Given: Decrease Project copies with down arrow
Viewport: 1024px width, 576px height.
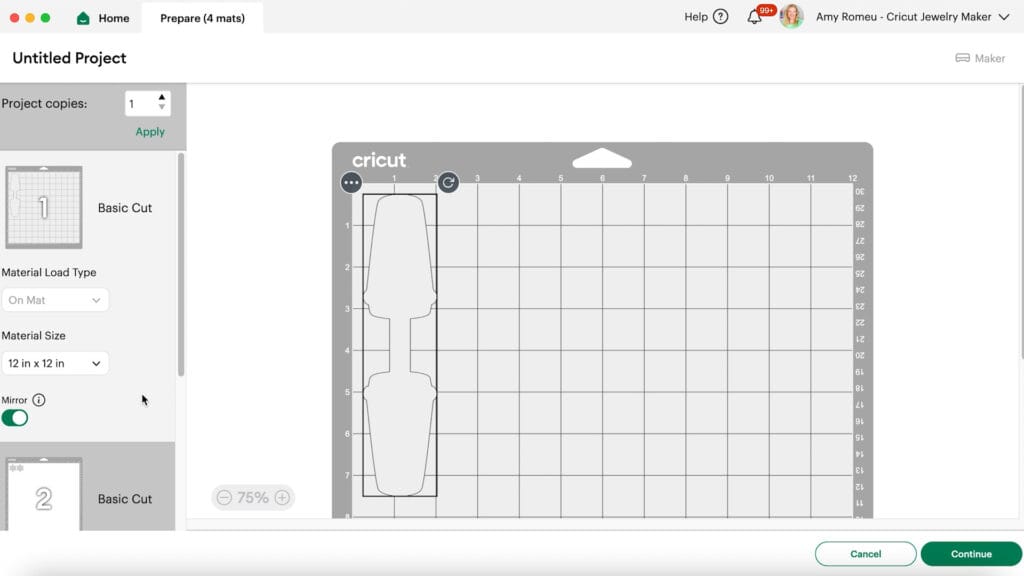Looking at the screenshot, I should pyautogui.click(x=162, y=107).
